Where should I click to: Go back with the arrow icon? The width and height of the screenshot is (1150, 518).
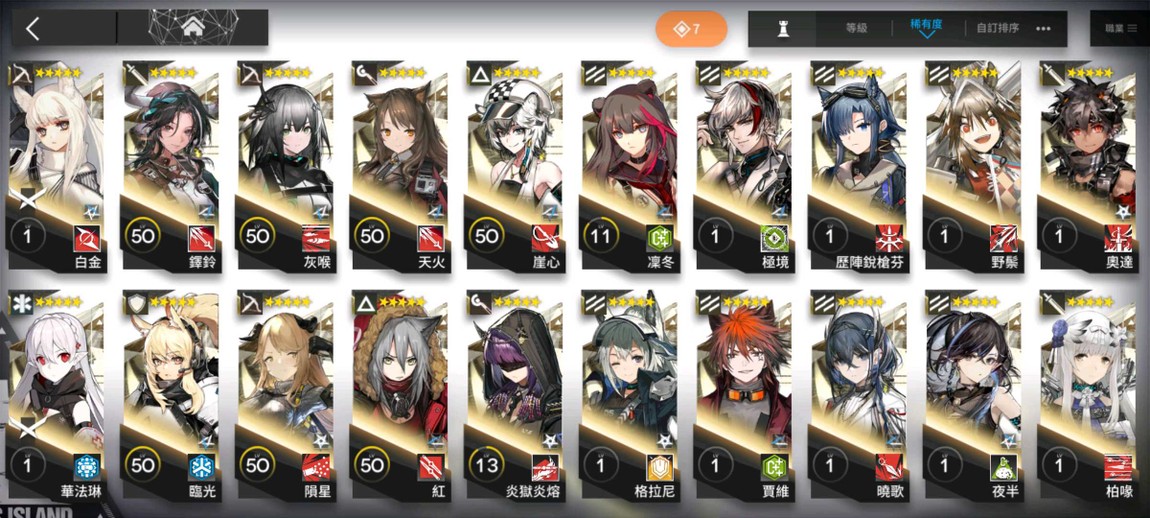pyautogui.click(x=32, y=29)
